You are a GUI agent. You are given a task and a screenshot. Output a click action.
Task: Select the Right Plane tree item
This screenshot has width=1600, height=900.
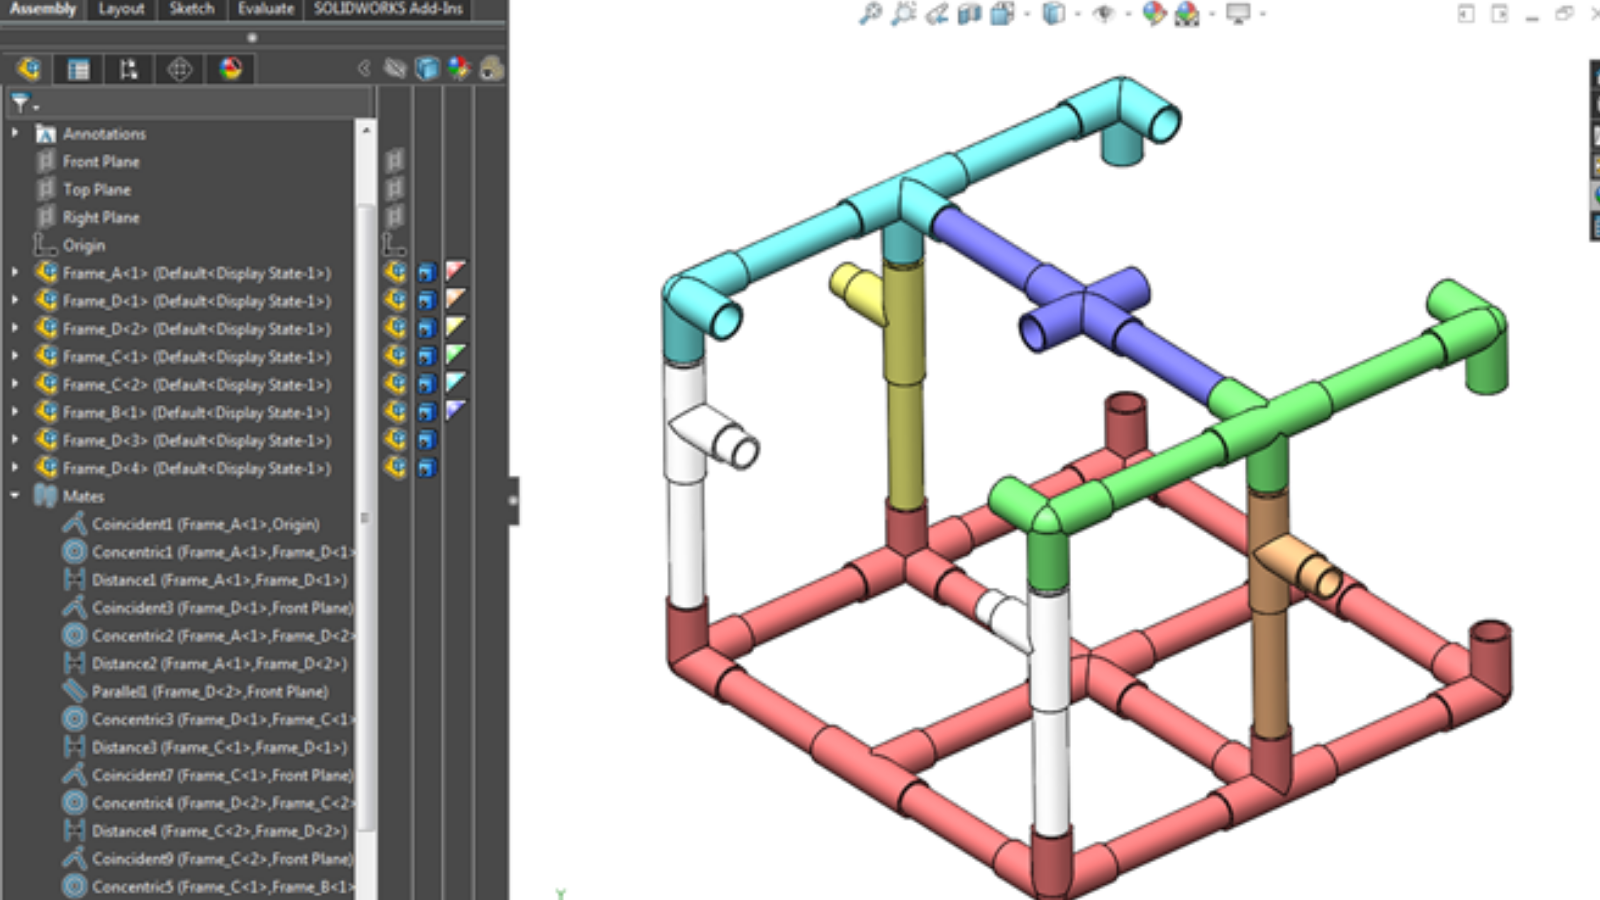tap(101, 217)
